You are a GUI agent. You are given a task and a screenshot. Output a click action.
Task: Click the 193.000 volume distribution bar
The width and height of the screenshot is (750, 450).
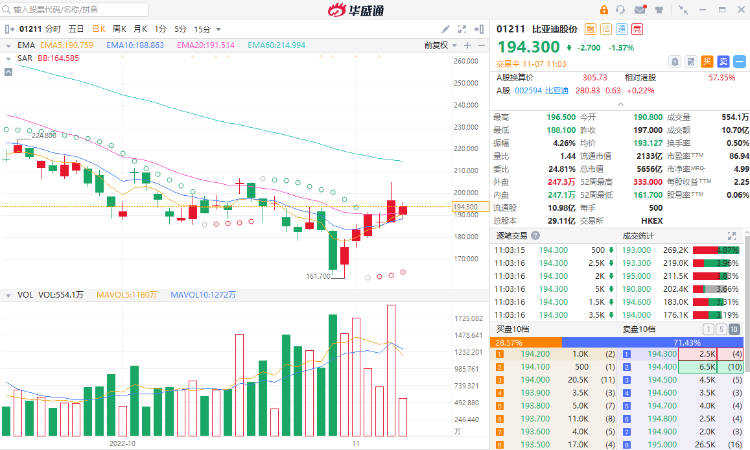(716, 250)
